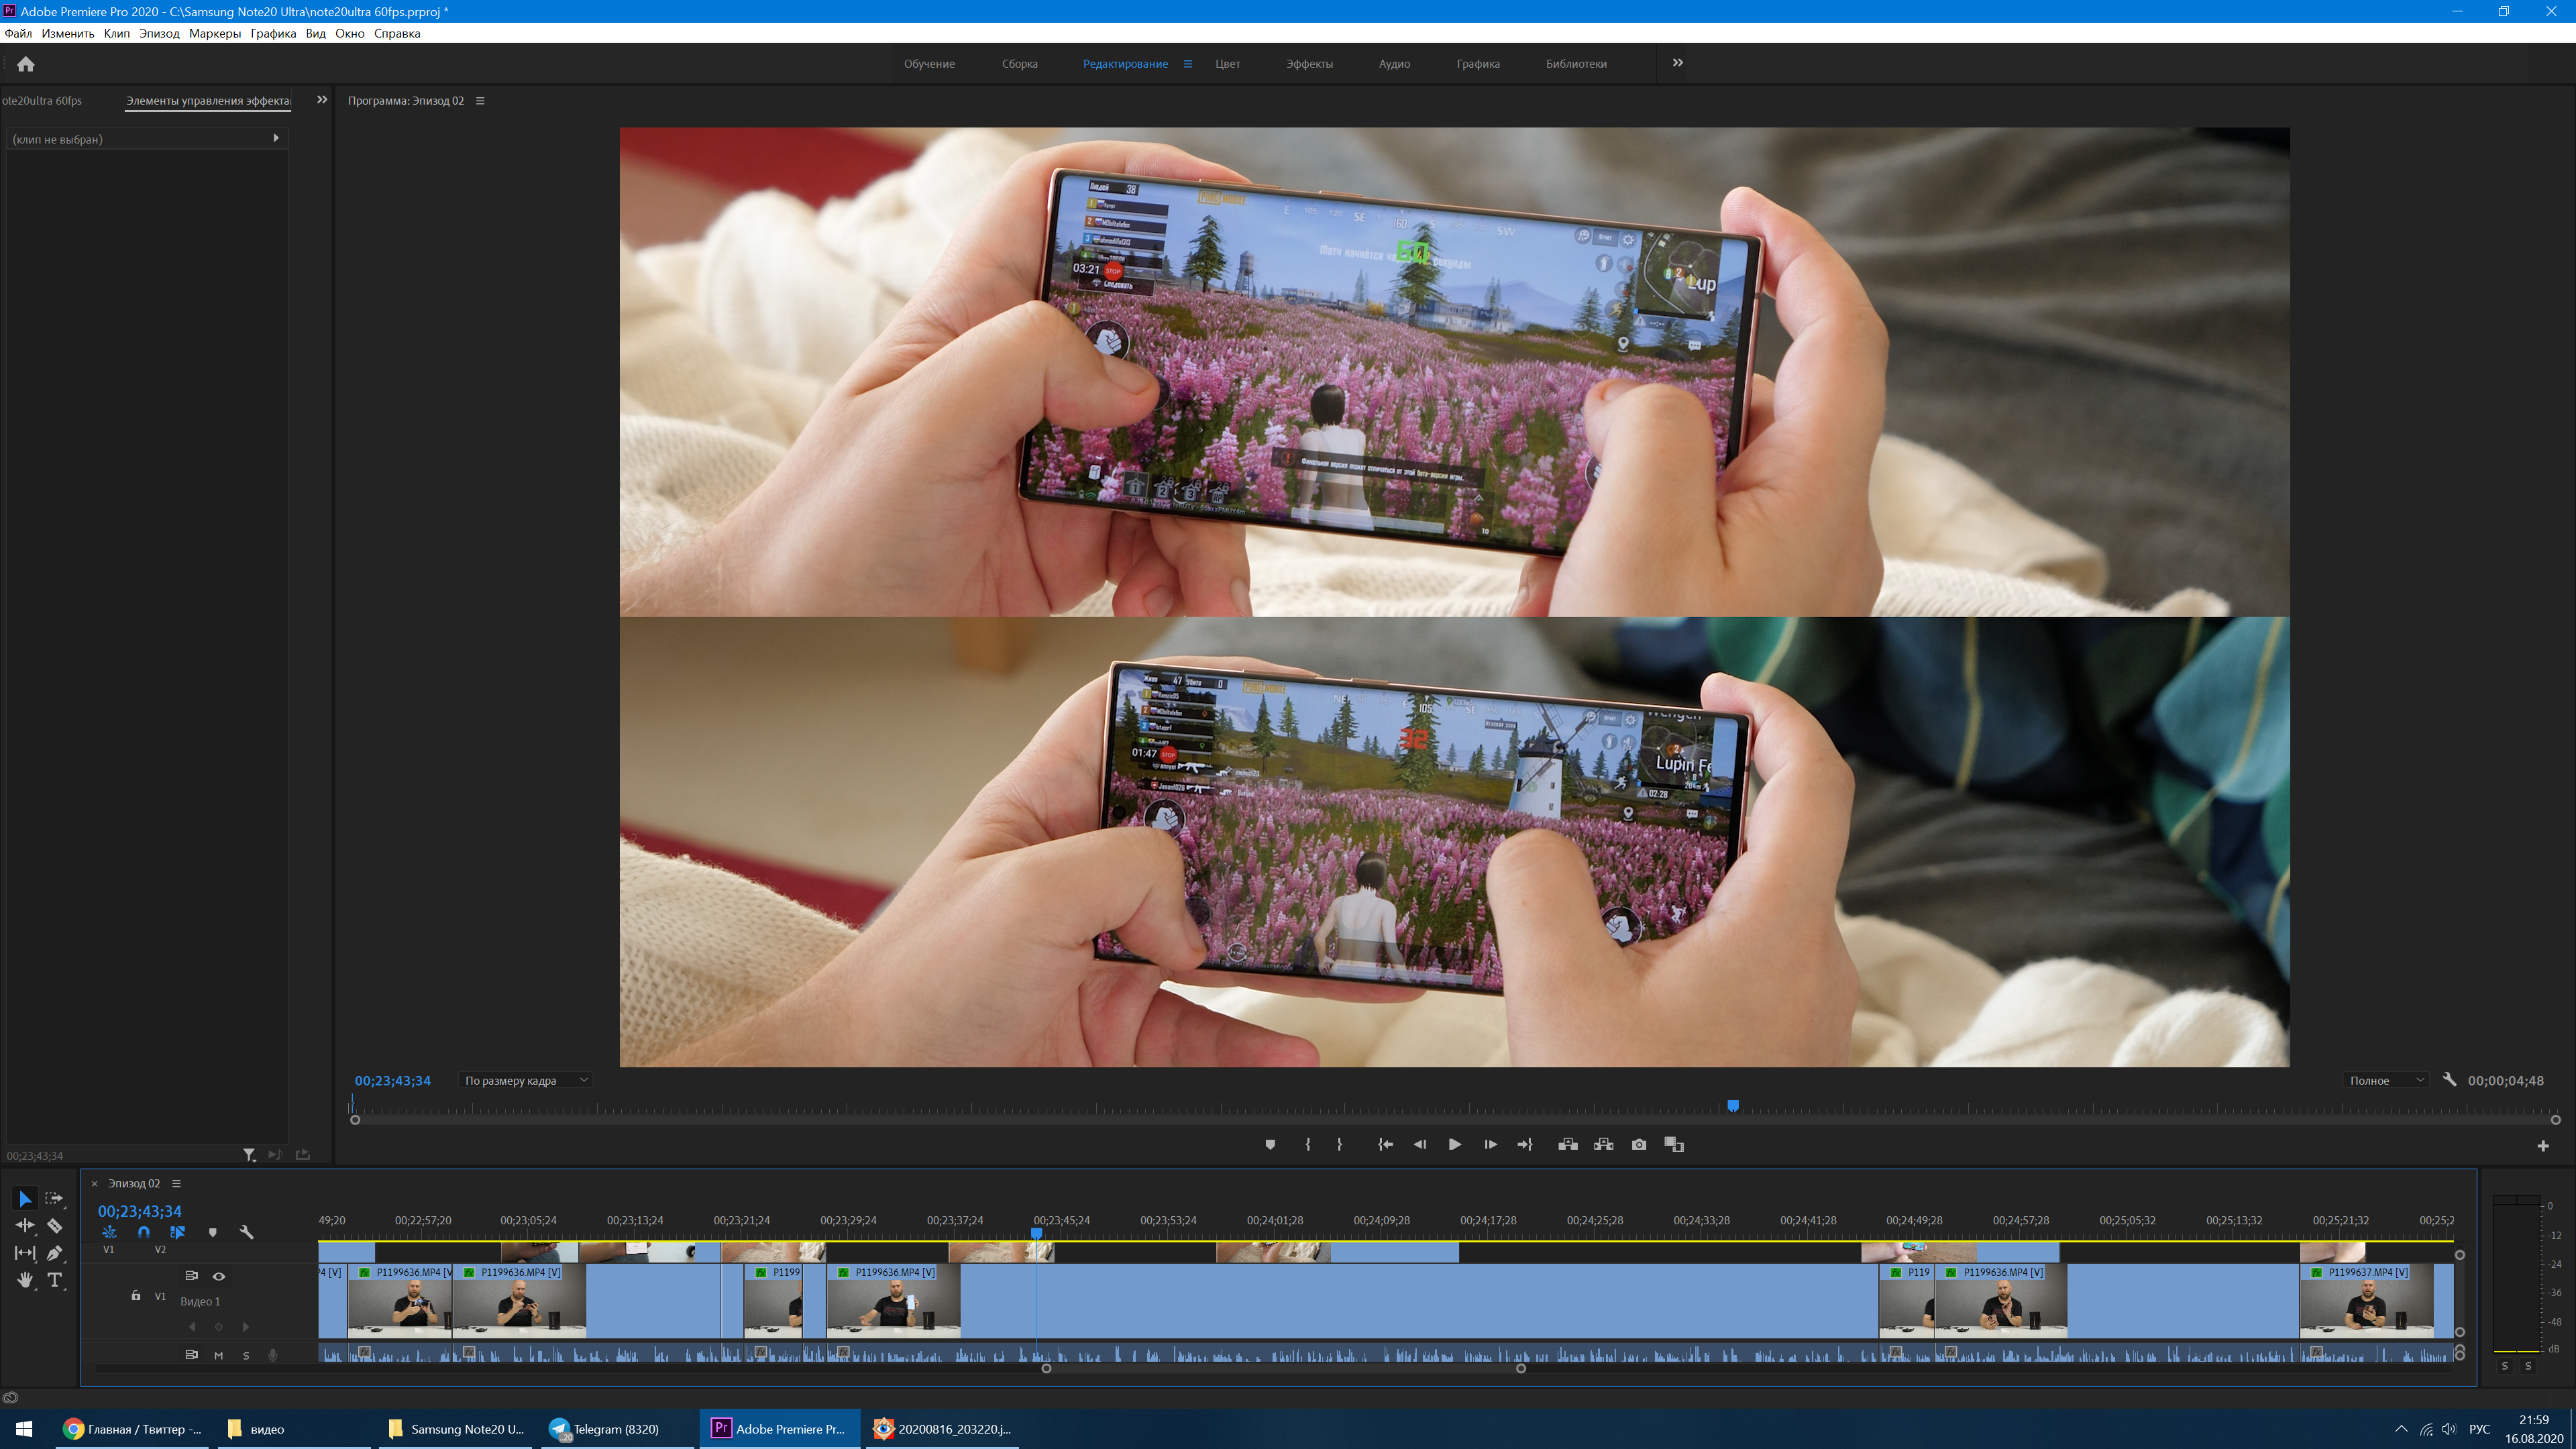
Task: Toggle the V1 source patch indicator
Action: (x=109, y=1249)
